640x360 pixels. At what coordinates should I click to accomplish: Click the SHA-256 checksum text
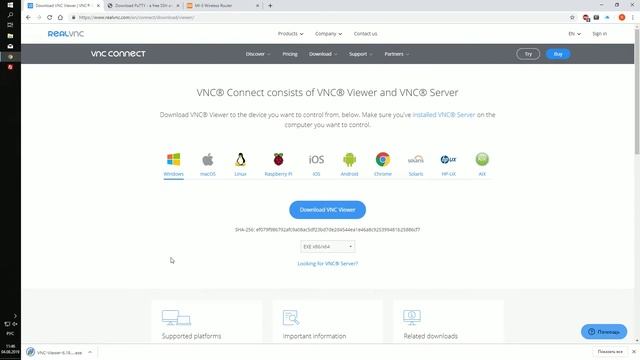tap(327, 230)
